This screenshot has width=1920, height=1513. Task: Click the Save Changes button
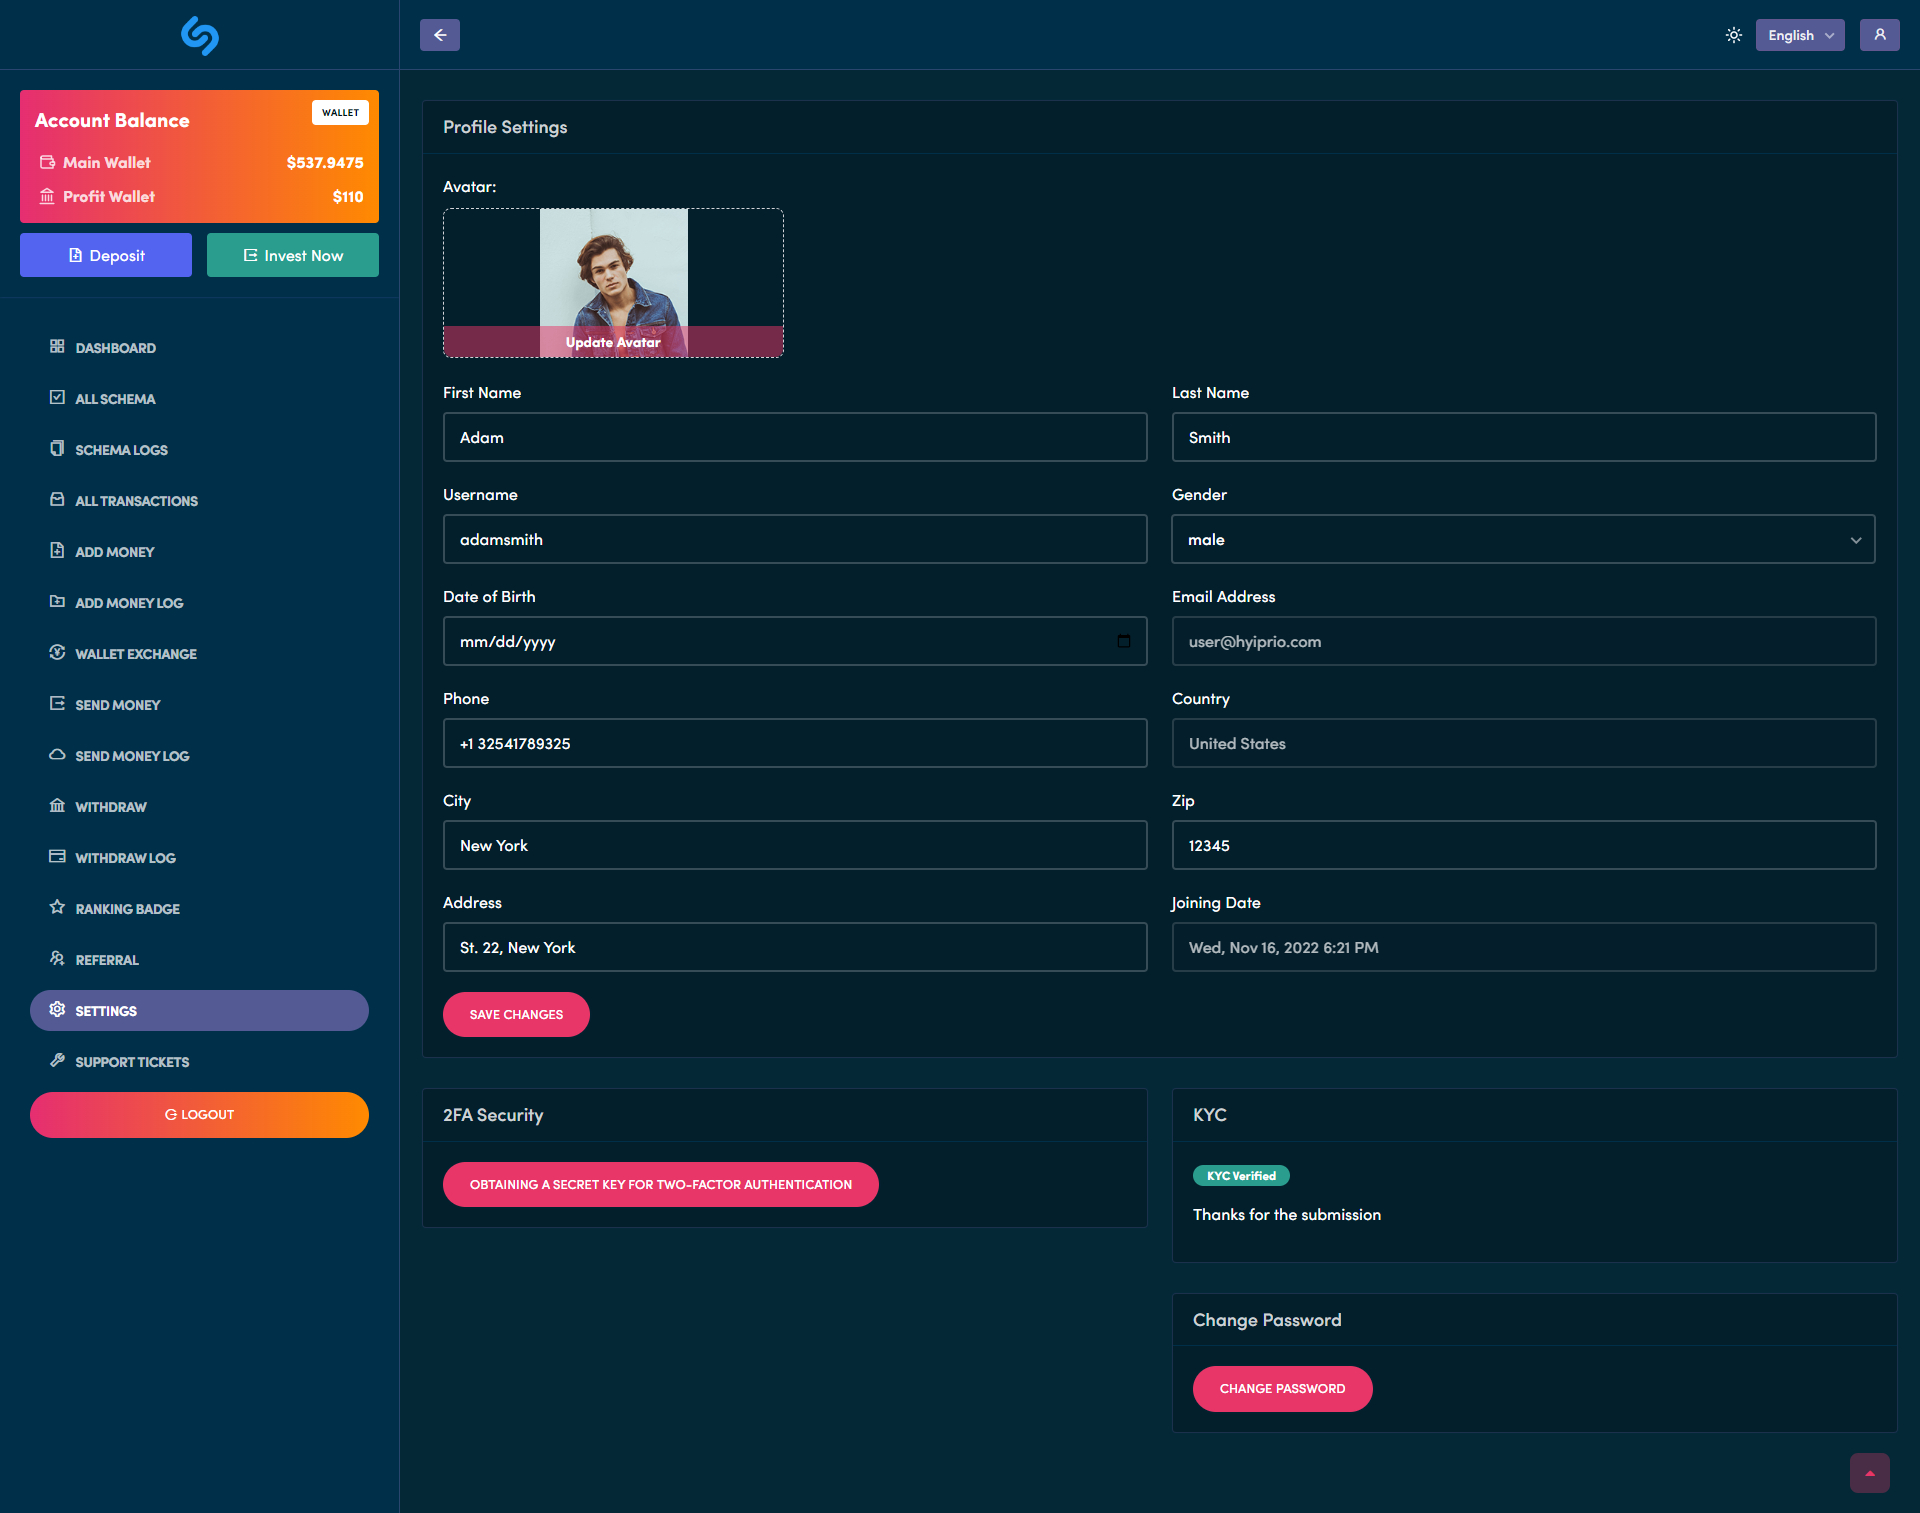pyautogui.click(x=515, y=1014)
